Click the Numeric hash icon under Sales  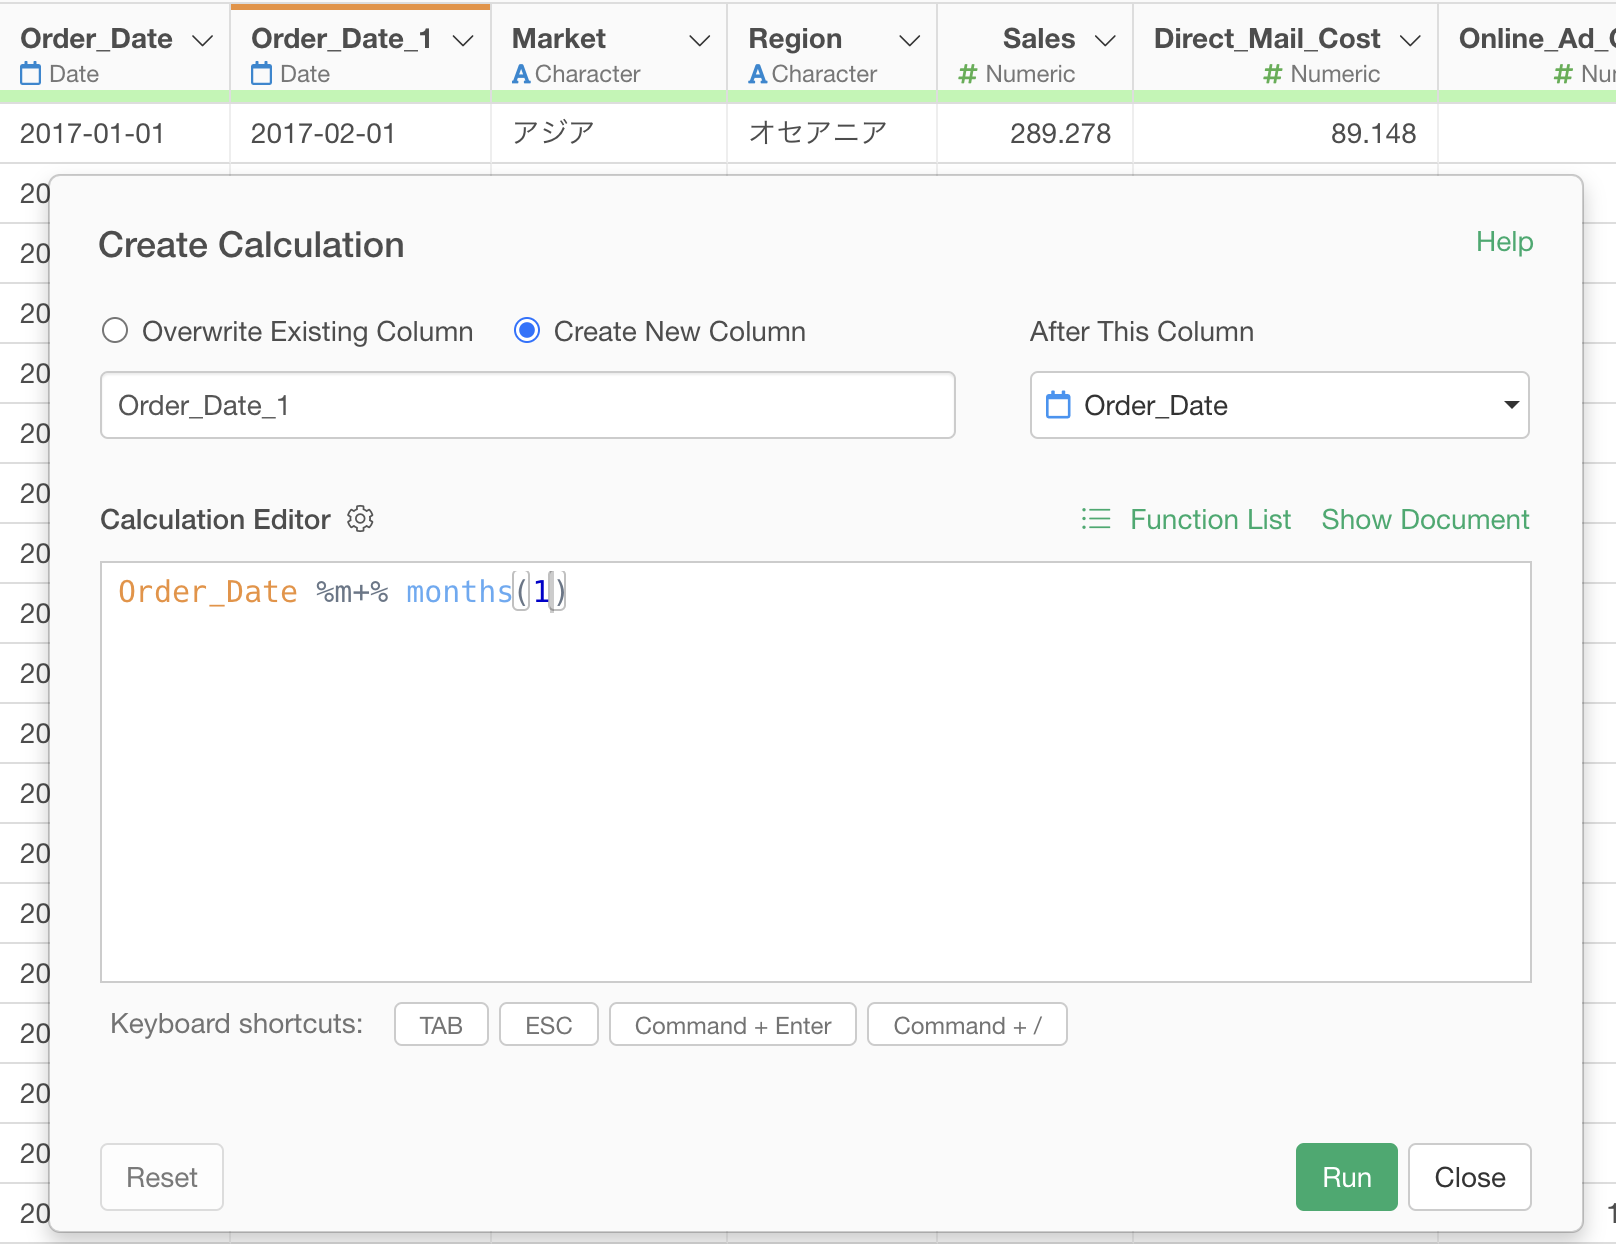point(967,74)
